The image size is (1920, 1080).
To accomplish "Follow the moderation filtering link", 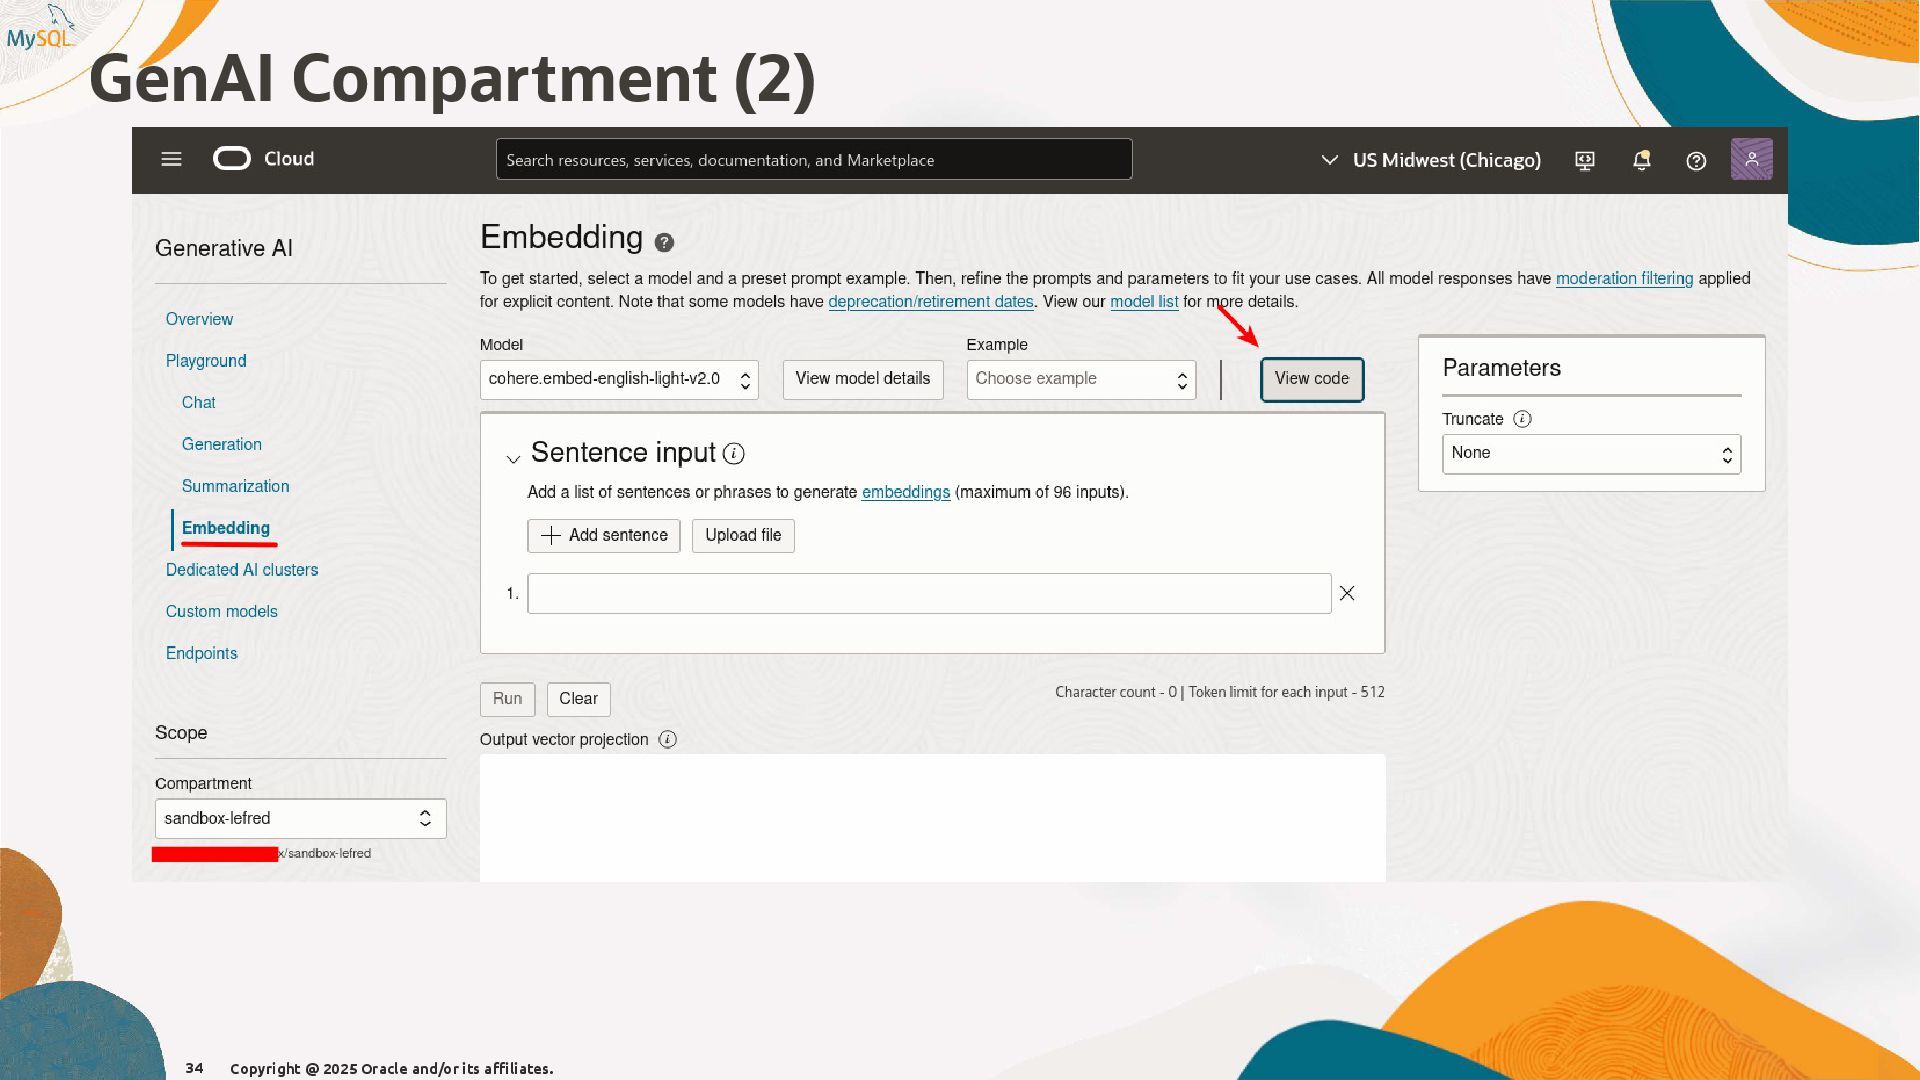I will tap(1624, 278).
